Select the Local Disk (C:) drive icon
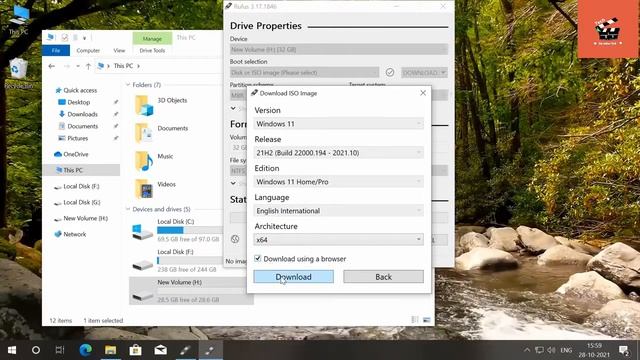The image size is (640, 360). [x=142, y=232]
